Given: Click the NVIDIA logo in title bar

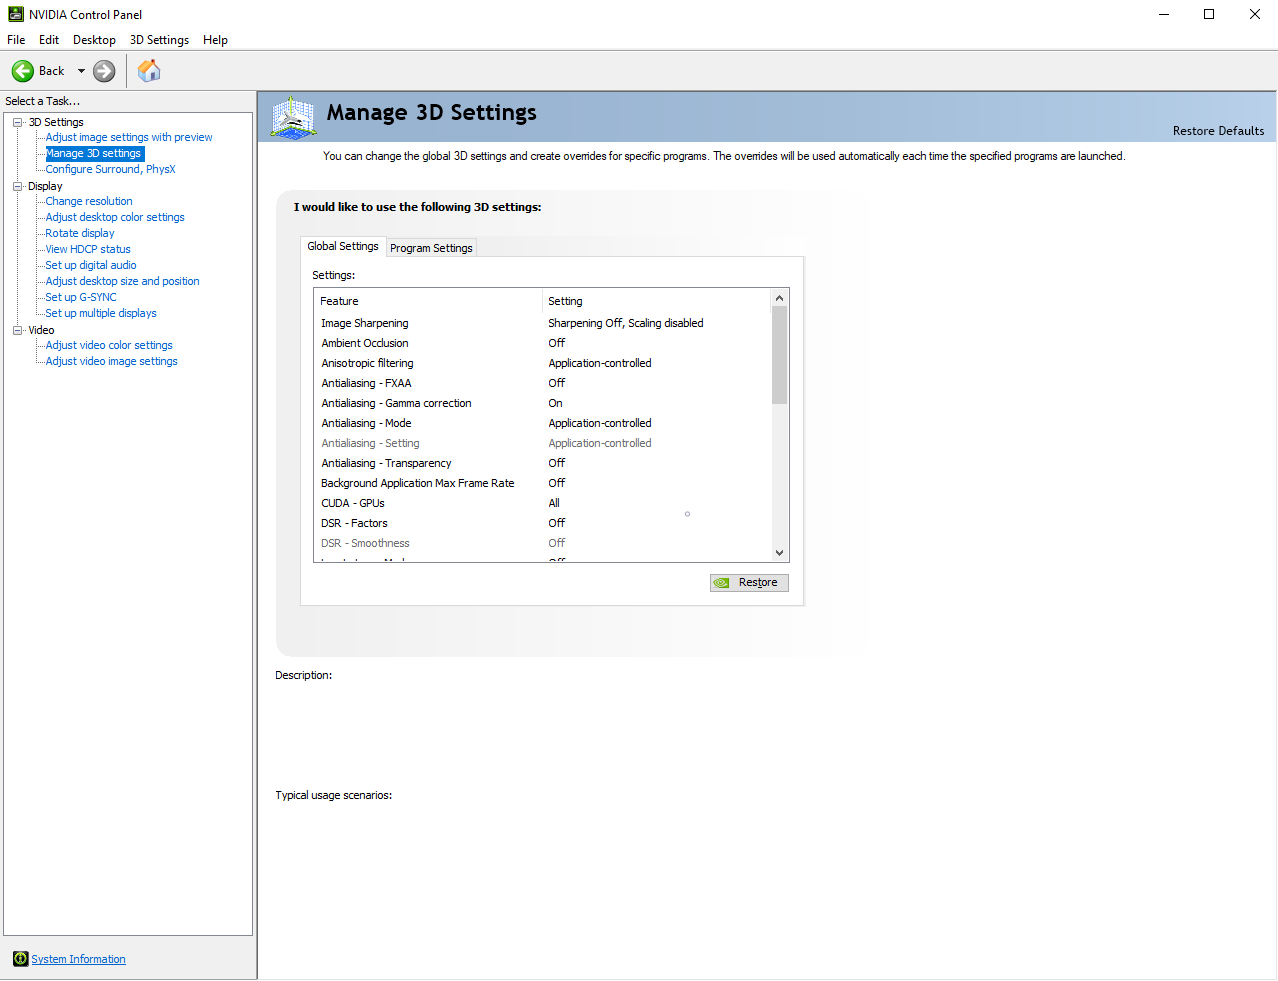Looking at the screenshot, I should click(15, 14).
